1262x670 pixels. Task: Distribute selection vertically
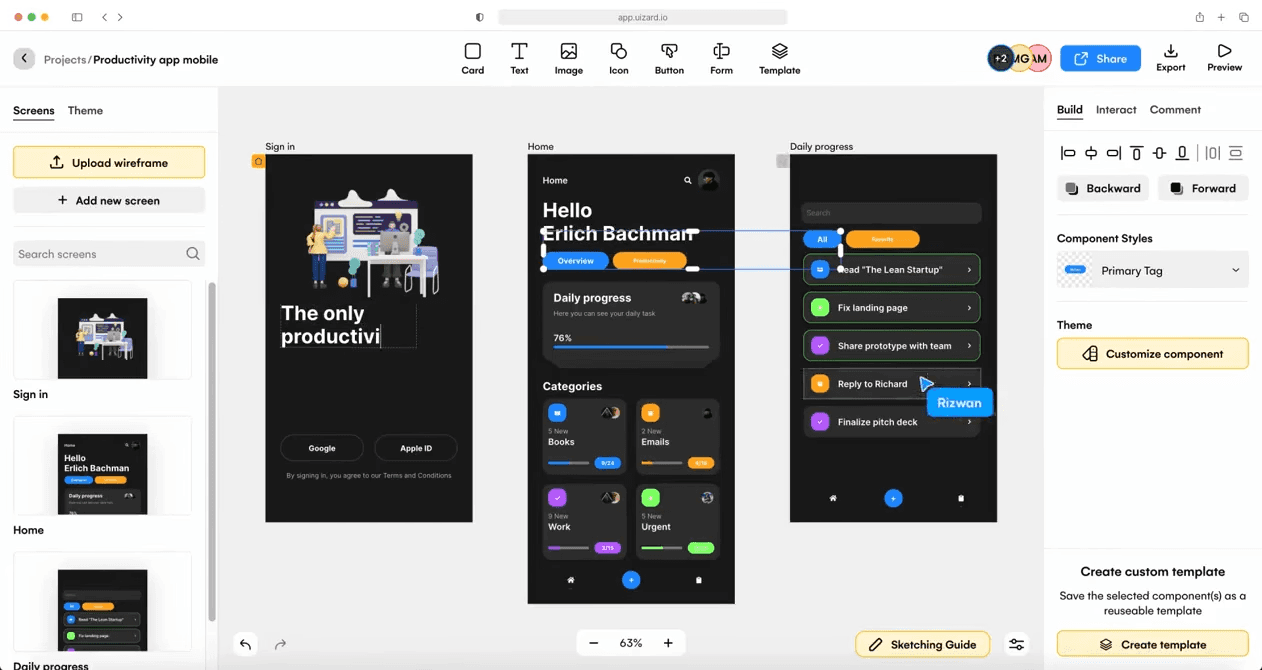click(x=1236, y=153)
